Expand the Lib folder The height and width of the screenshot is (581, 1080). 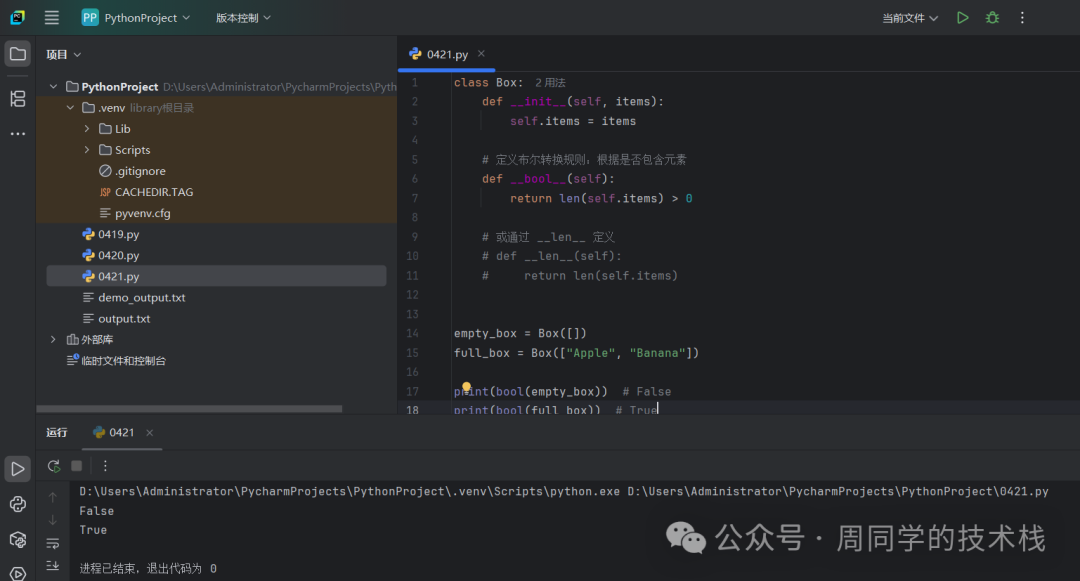88,129
